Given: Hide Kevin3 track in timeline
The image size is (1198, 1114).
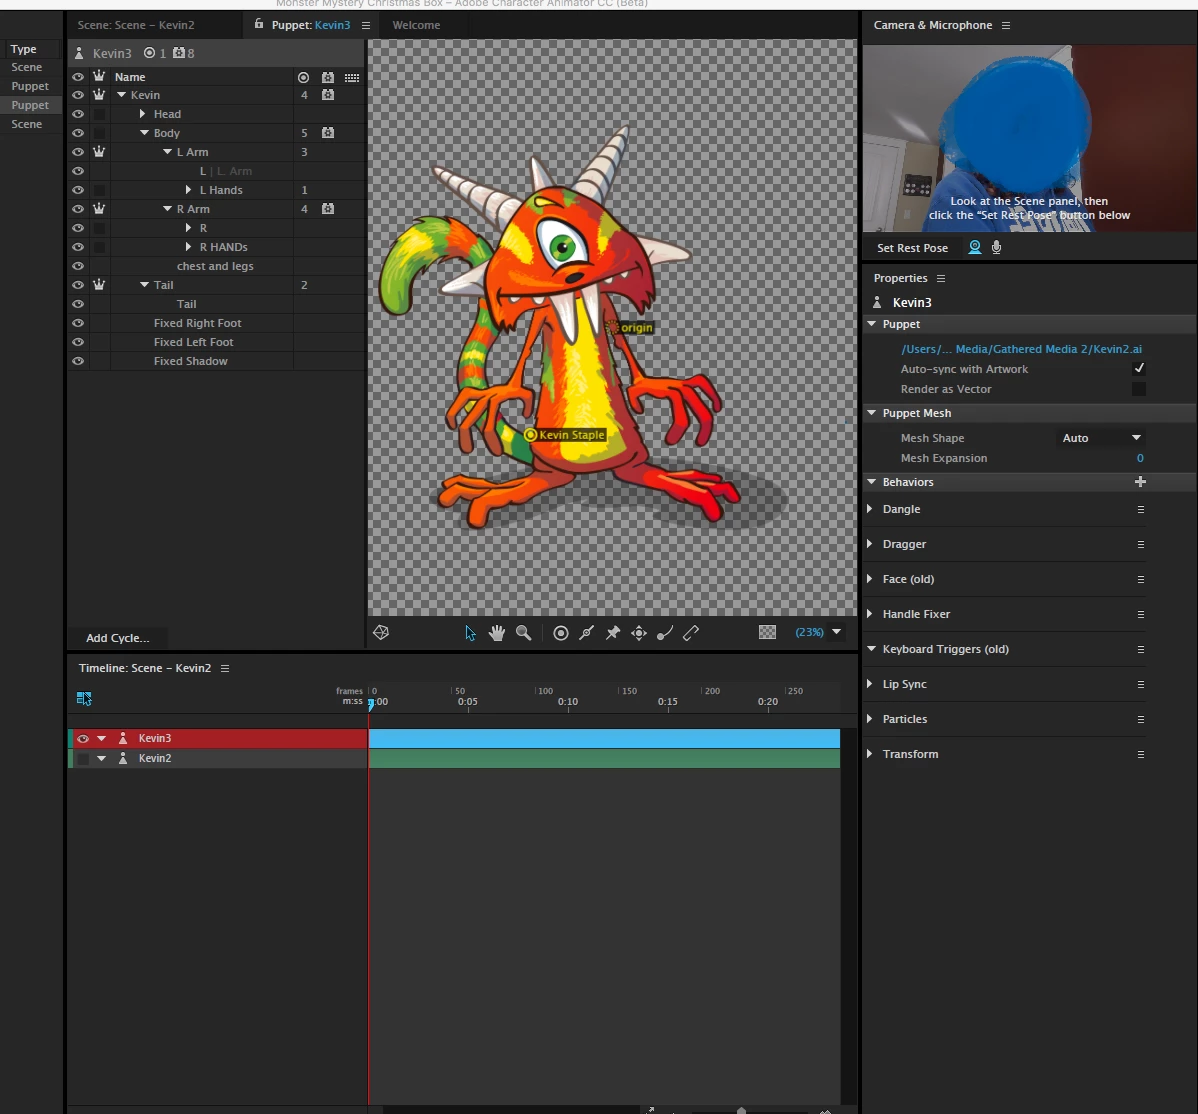Looking at the screenshot, I should (83, 738).
